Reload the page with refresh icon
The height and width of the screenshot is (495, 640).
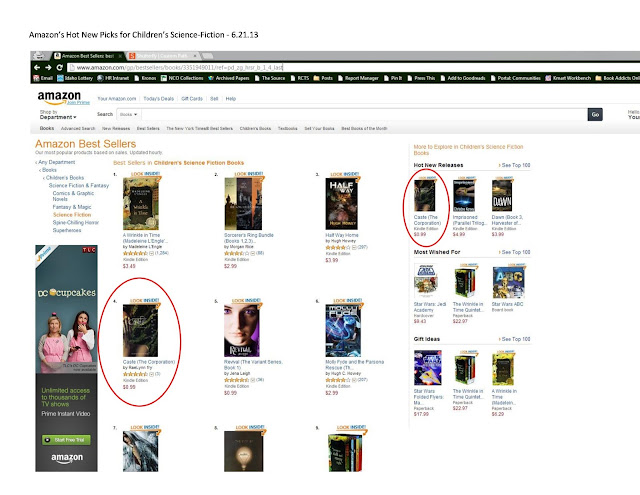[x=60, y=67]
